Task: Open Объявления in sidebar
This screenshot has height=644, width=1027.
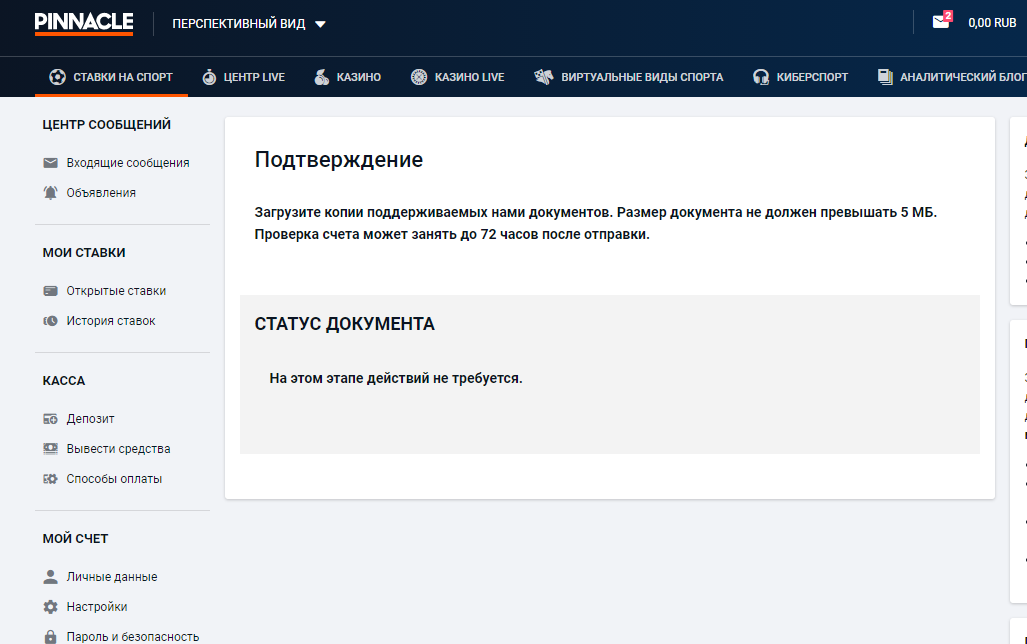Action: point(101,193)
